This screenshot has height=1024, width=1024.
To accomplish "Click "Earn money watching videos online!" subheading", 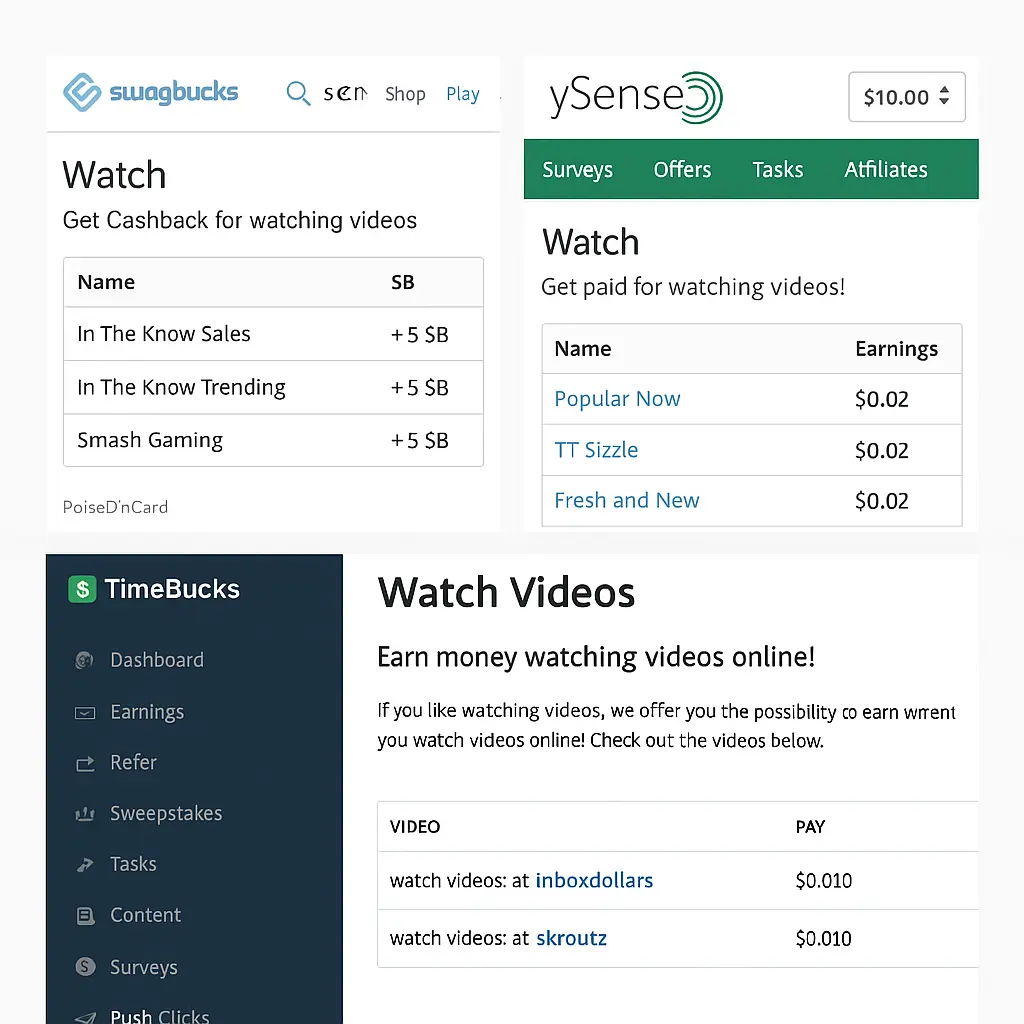I will click(x=596, y=657).
